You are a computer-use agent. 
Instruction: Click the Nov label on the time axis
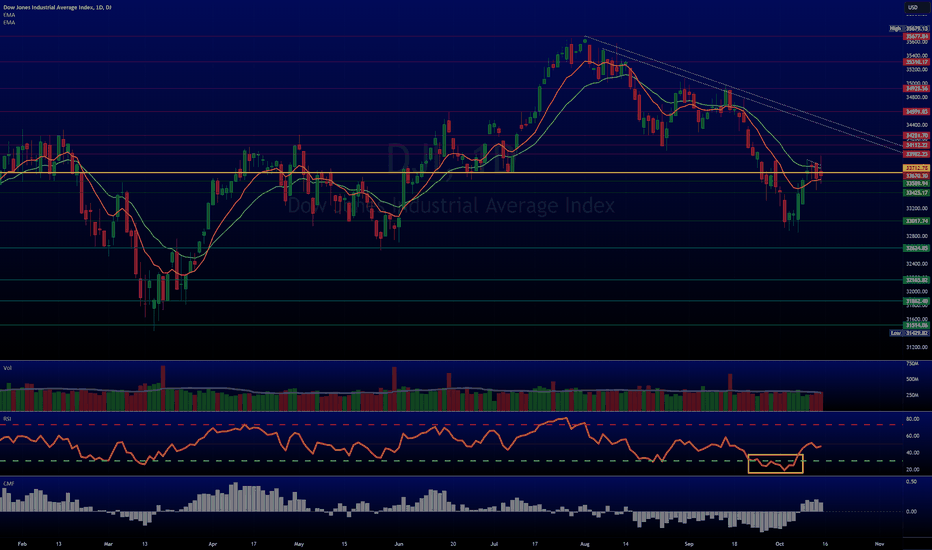click(880, 544)
